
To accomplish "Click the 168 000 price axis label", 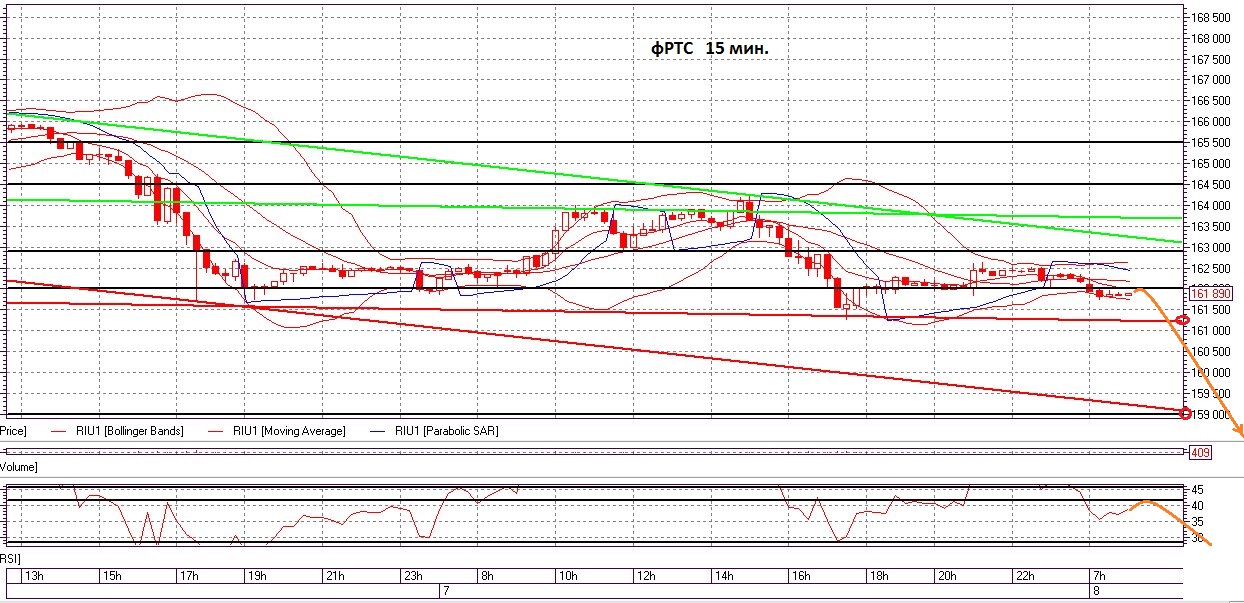I will pos(1211,39).
